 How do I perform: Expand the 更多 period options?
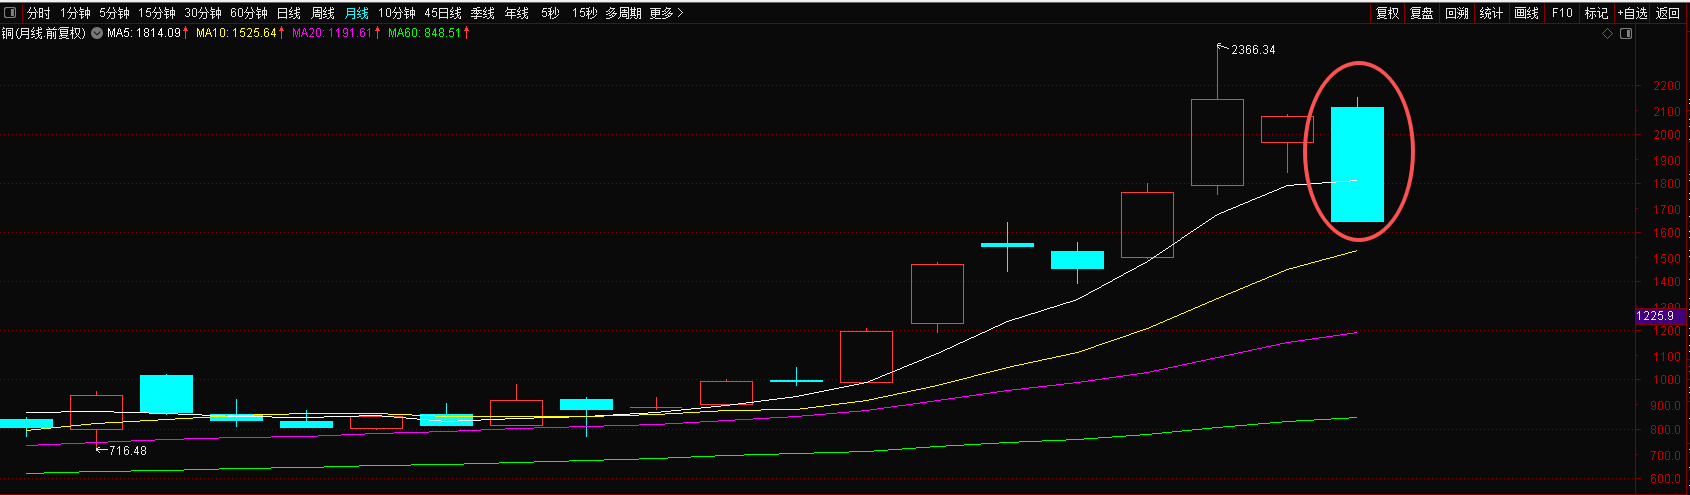(x=666, y=13)
